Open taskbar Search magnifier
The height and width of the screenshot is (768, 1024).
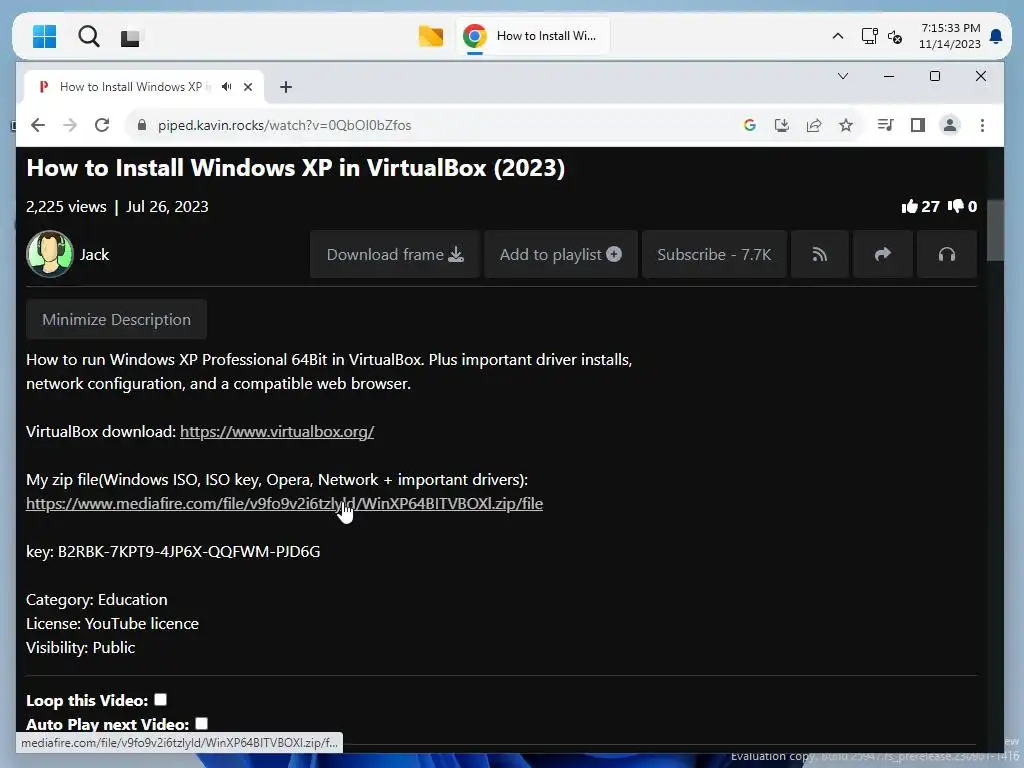pos(89,37)
